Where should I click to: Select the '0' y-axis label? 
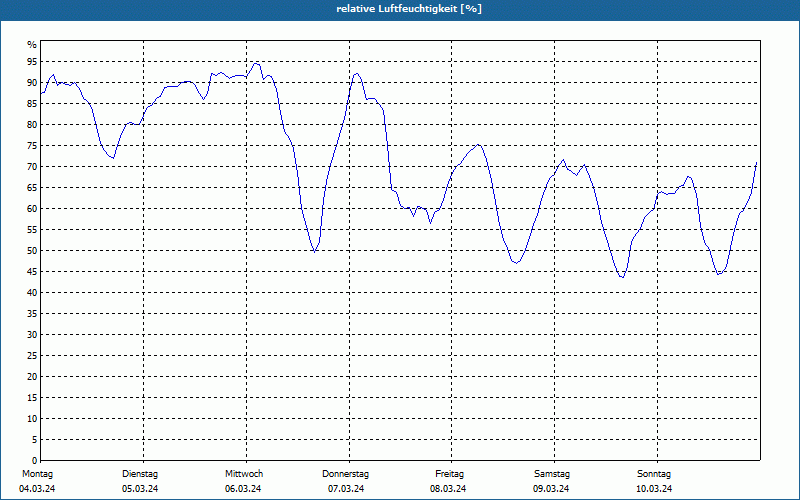pyautogui.click(x=35, y=461)
